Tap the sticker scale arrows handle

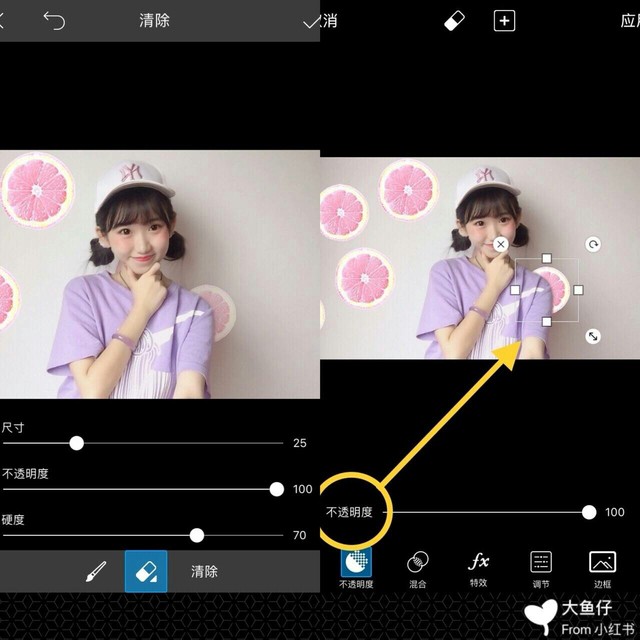point(593,336)
